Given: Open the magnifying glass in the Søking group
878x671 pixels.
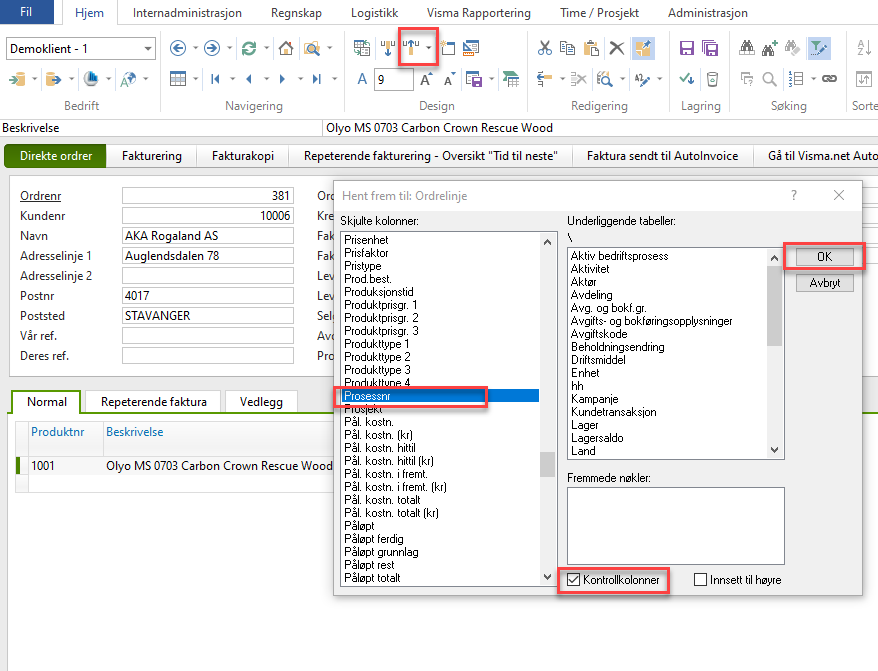Looking at the screenshot, I should (769, 79).
